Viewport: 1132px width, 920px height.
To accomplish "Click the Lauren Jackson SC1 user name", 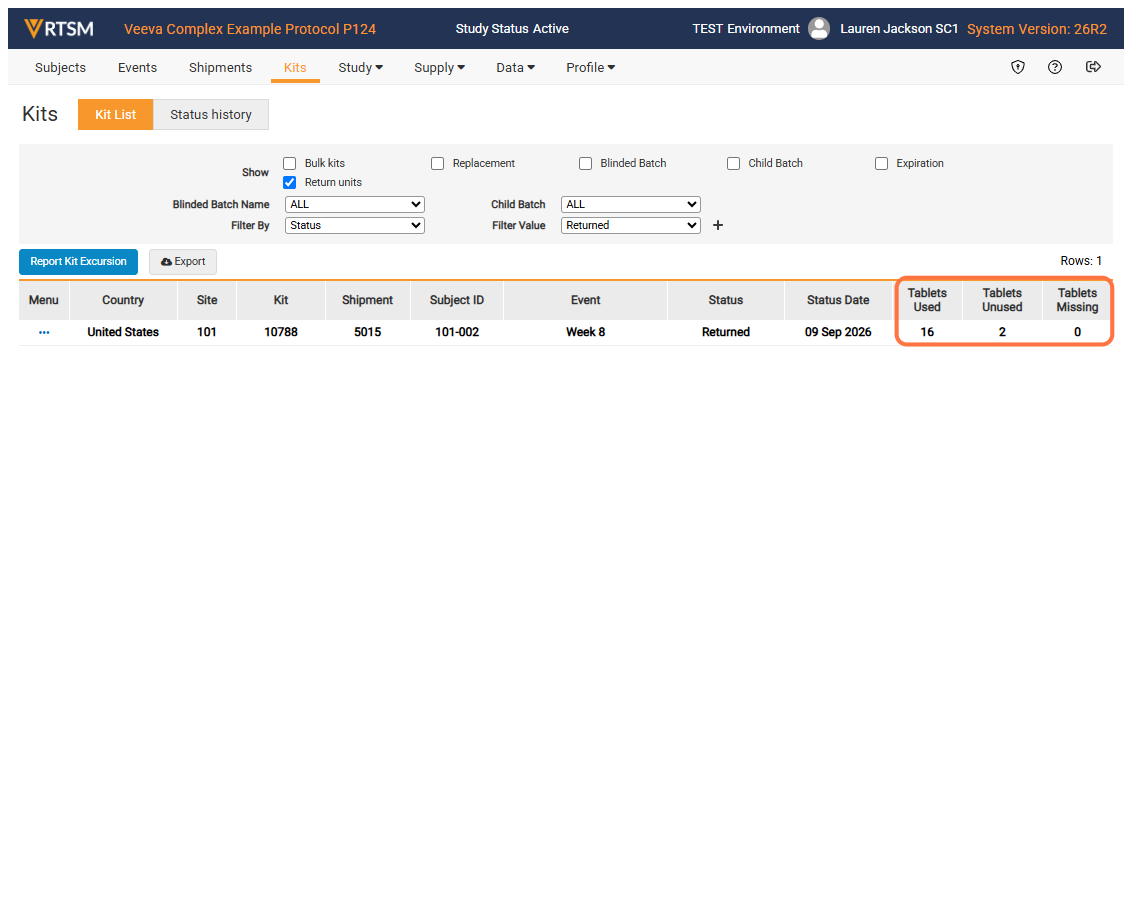I will [899, 29].
